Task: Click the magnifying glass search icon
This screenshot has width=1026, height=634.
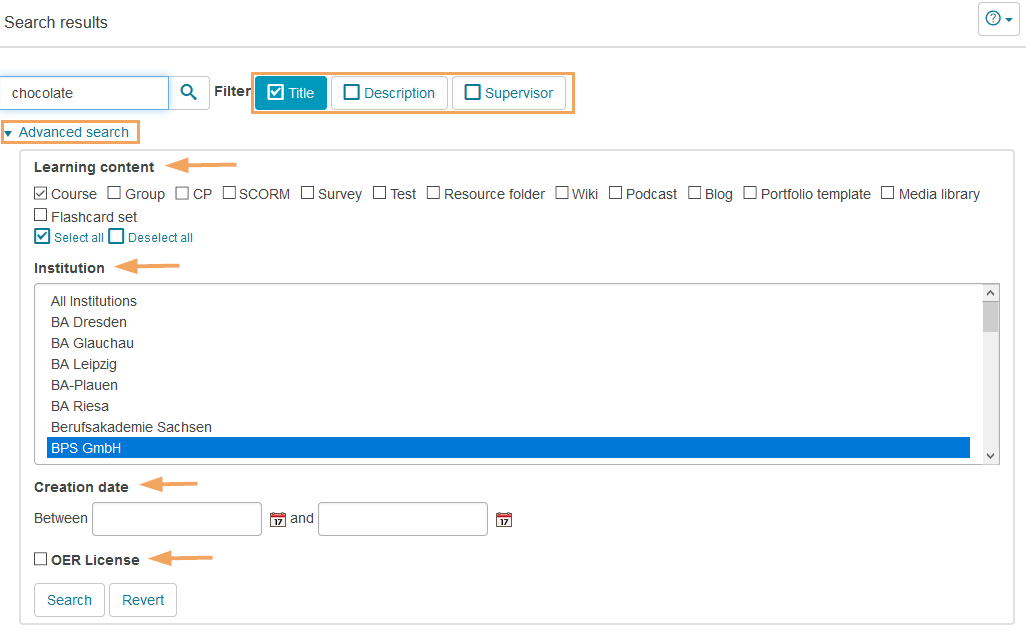Action: click(189, 93)
